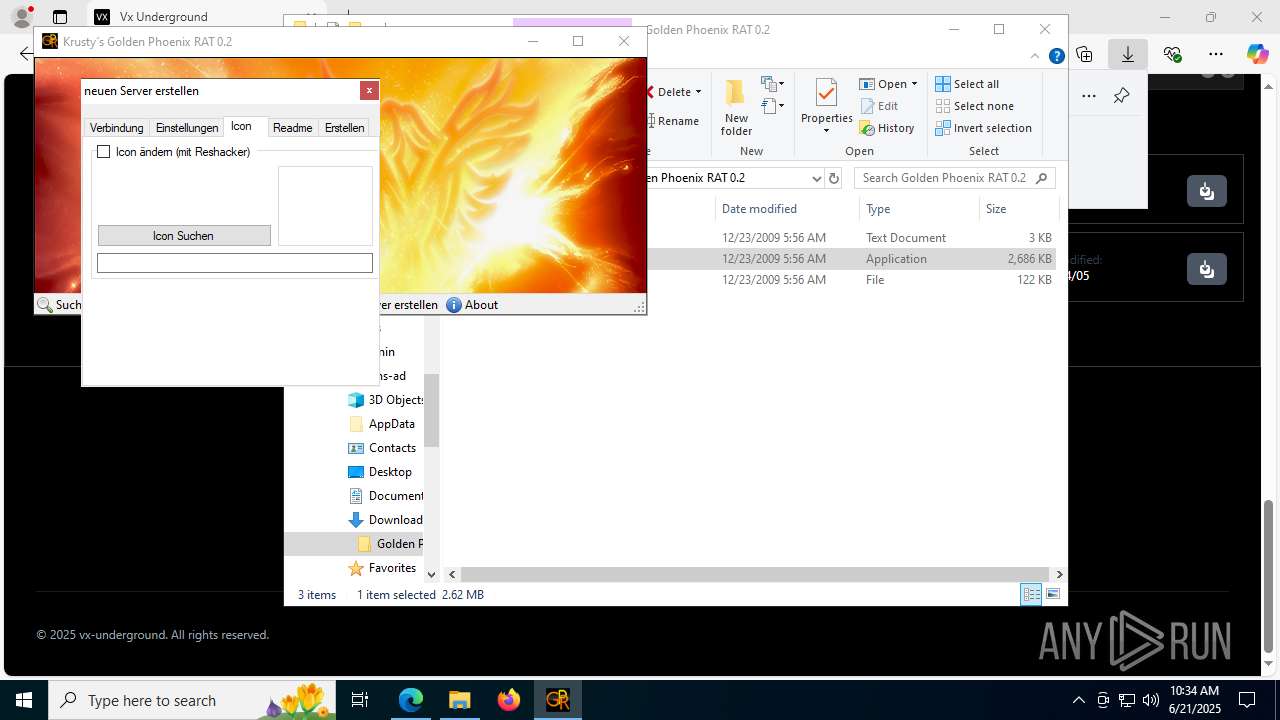Viewport: 1280px width, 720px height.
Task: Click the Suchen magnifier icon in the RAT window
Action: tap(44, 305)
